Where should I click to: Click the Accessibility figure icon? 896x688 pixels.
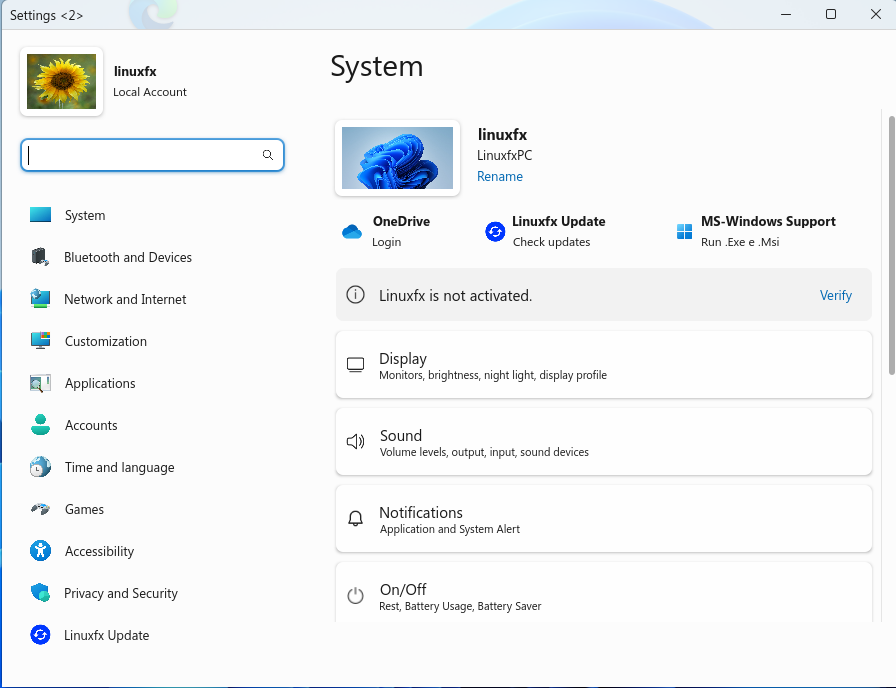click(x=40, y=551)
